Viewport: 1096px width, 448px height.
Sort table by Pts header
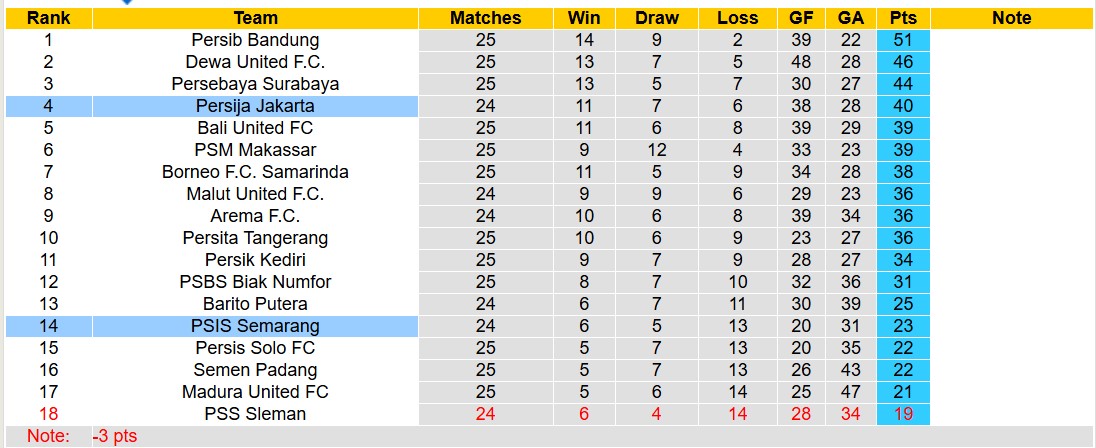903,18
